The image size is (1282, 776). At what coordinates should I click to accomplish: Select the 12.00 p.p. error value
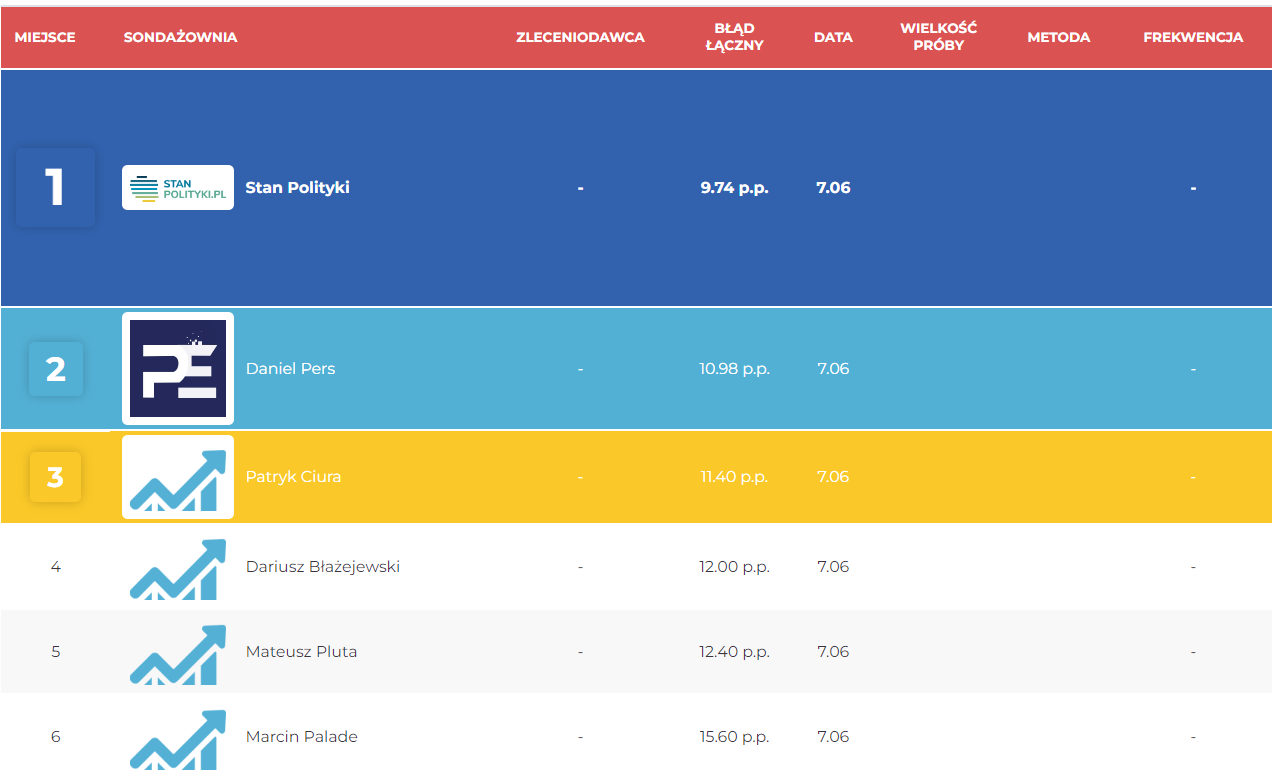[x=734, y=566]
